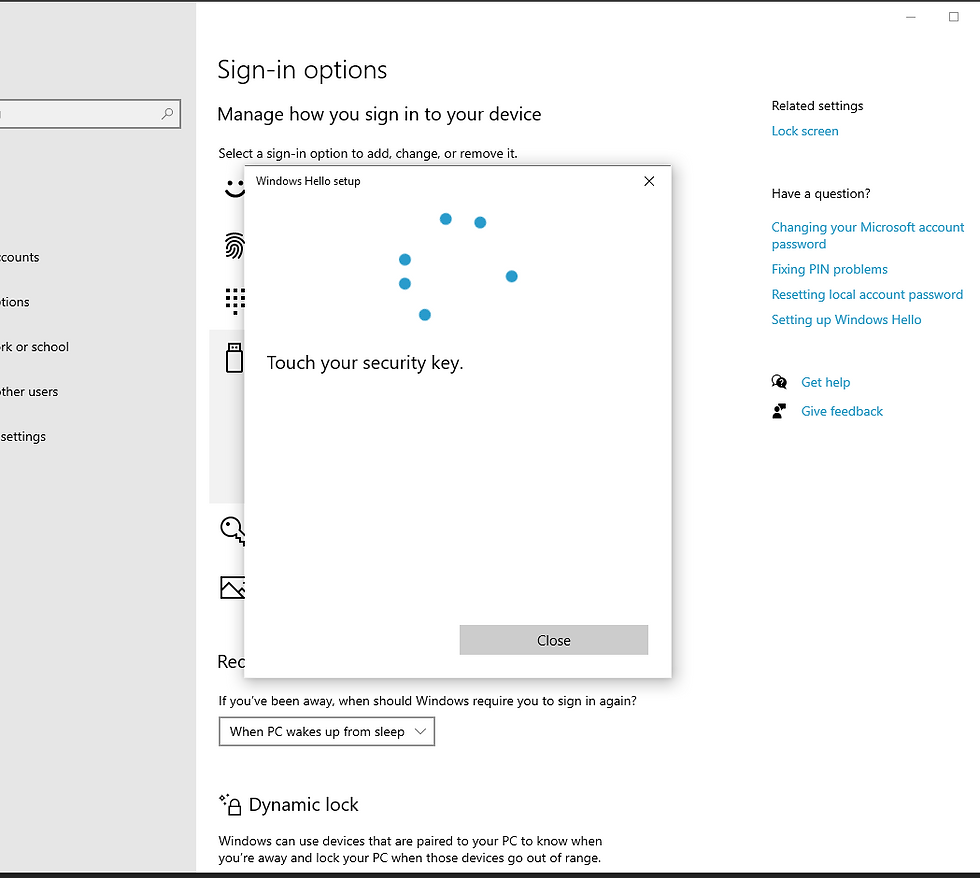Click the picture password icon
Image resolution: width=980 pixels, height=878 pixels.
(x=232, y=587)
